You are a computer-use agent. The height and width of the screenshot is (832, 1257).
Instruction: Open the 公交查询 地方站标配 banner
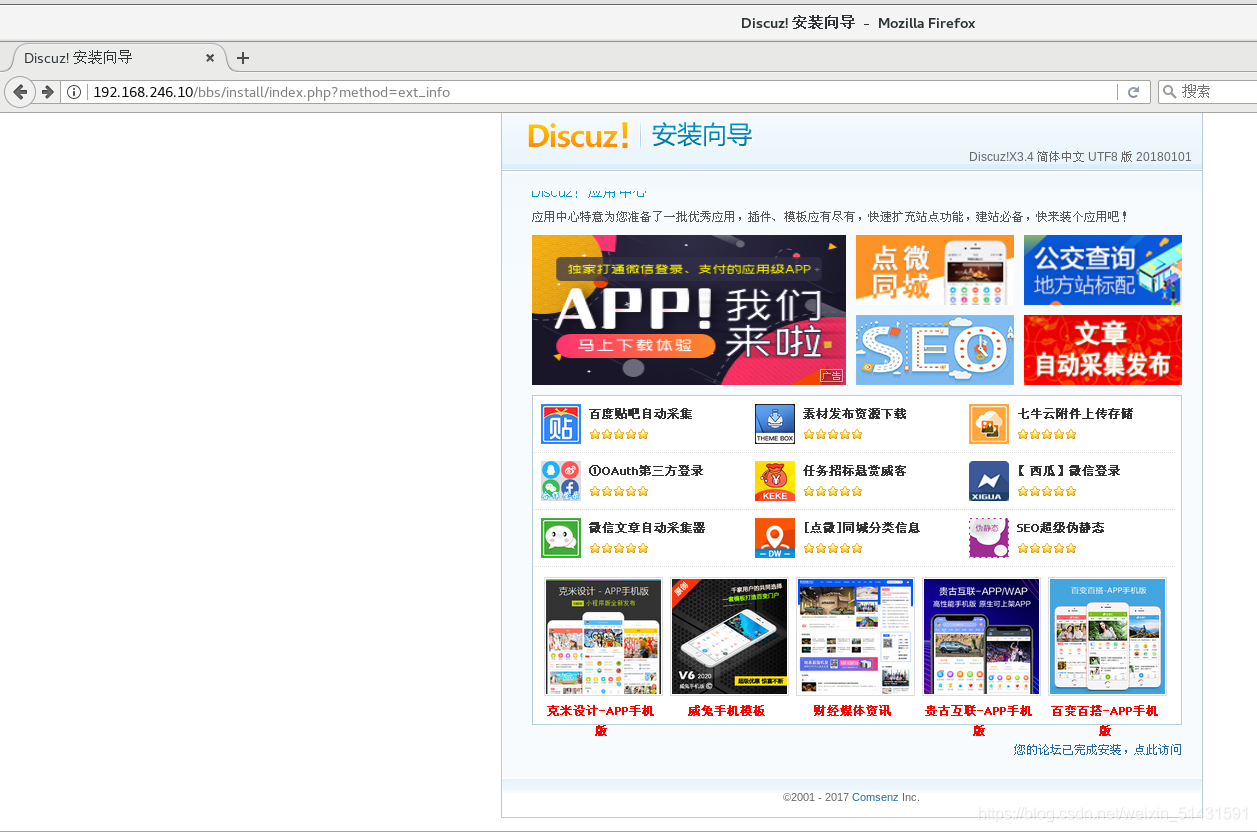pos(1102,270)
